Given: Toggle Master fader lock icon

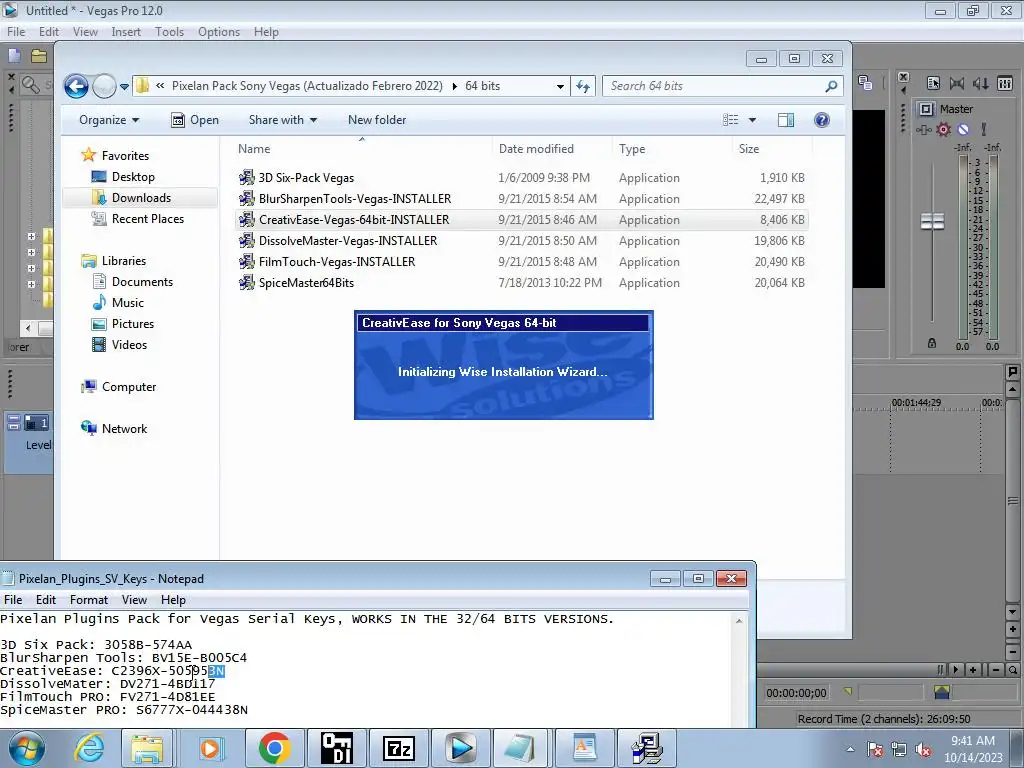Looking at the screenshot, I should click(932, 343).
